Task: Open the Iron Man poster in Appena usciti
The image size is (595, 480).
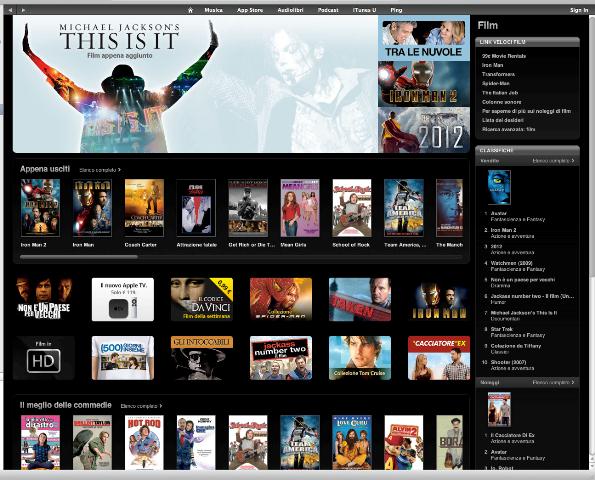Action: tap(92, 208)
